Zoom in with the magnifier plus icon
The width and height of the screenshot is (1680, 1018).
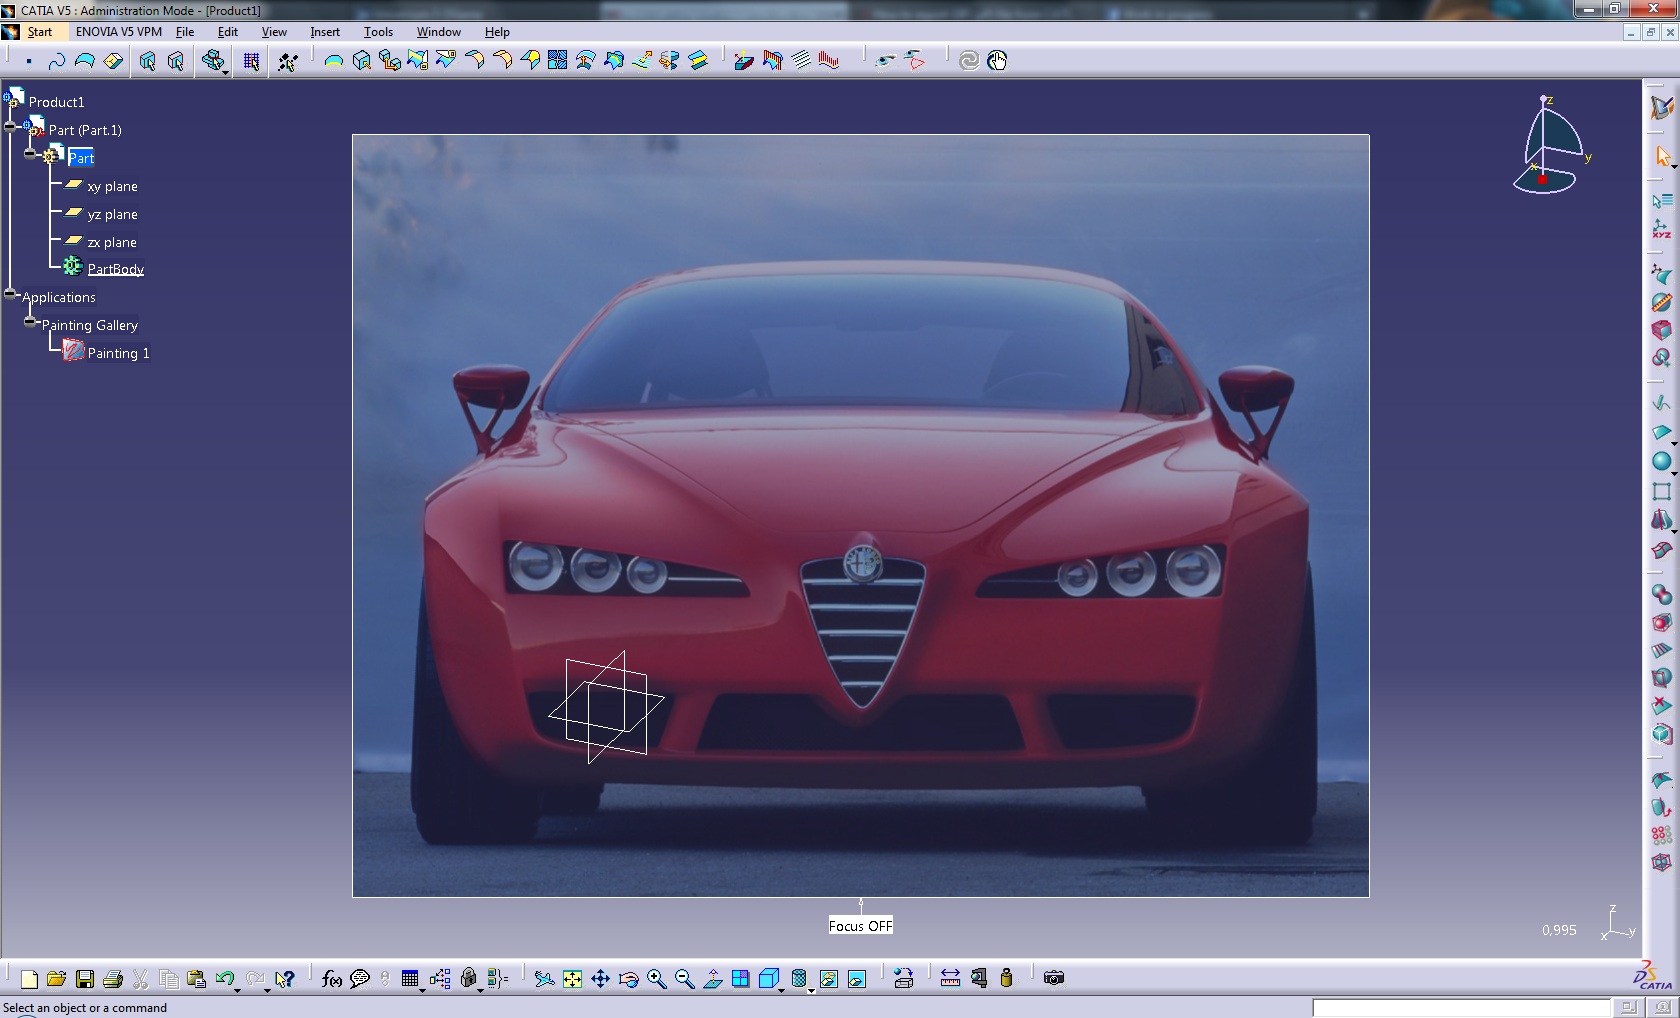tap(656, 979)
